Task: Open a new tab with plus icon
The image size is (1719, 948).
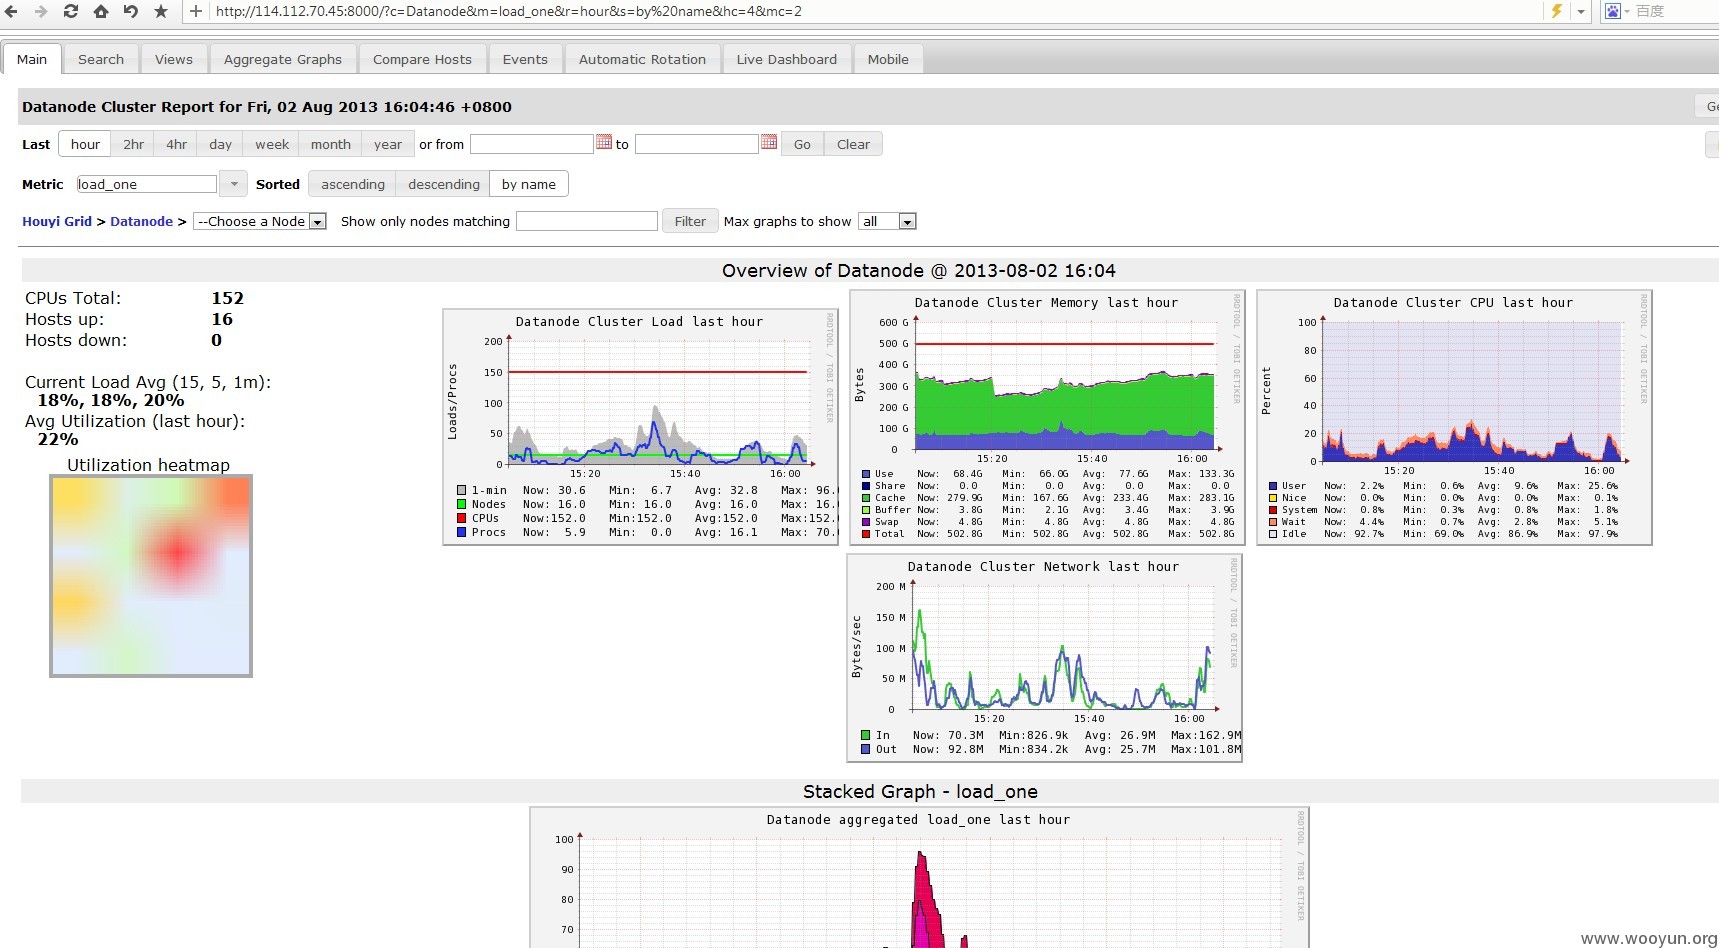Action: (x=196, y=11)
